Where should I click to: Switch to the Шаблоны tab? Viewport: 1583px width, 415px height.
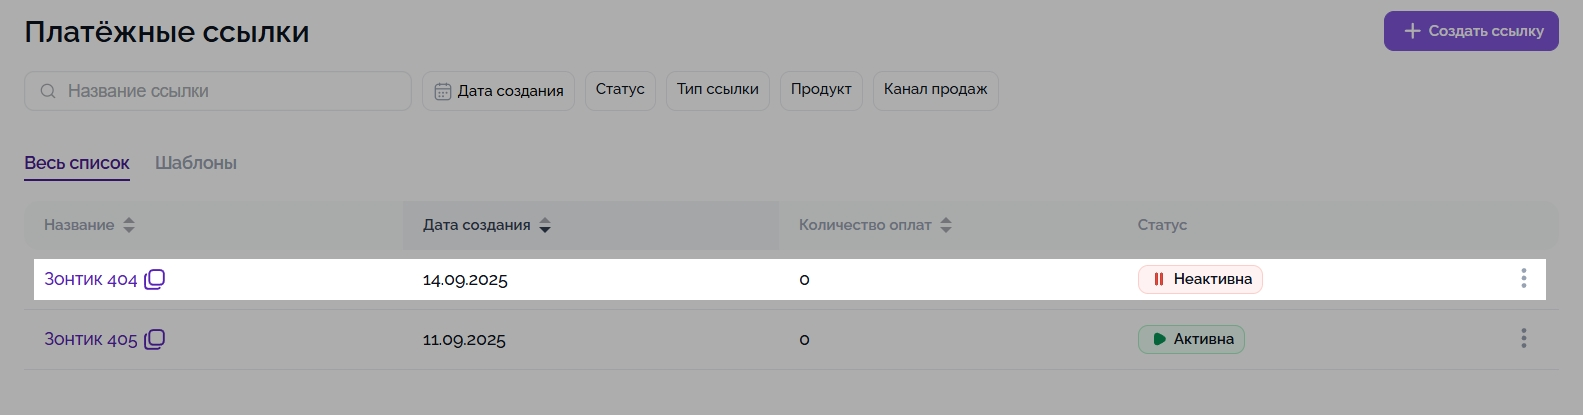click(x=196, y=163)
